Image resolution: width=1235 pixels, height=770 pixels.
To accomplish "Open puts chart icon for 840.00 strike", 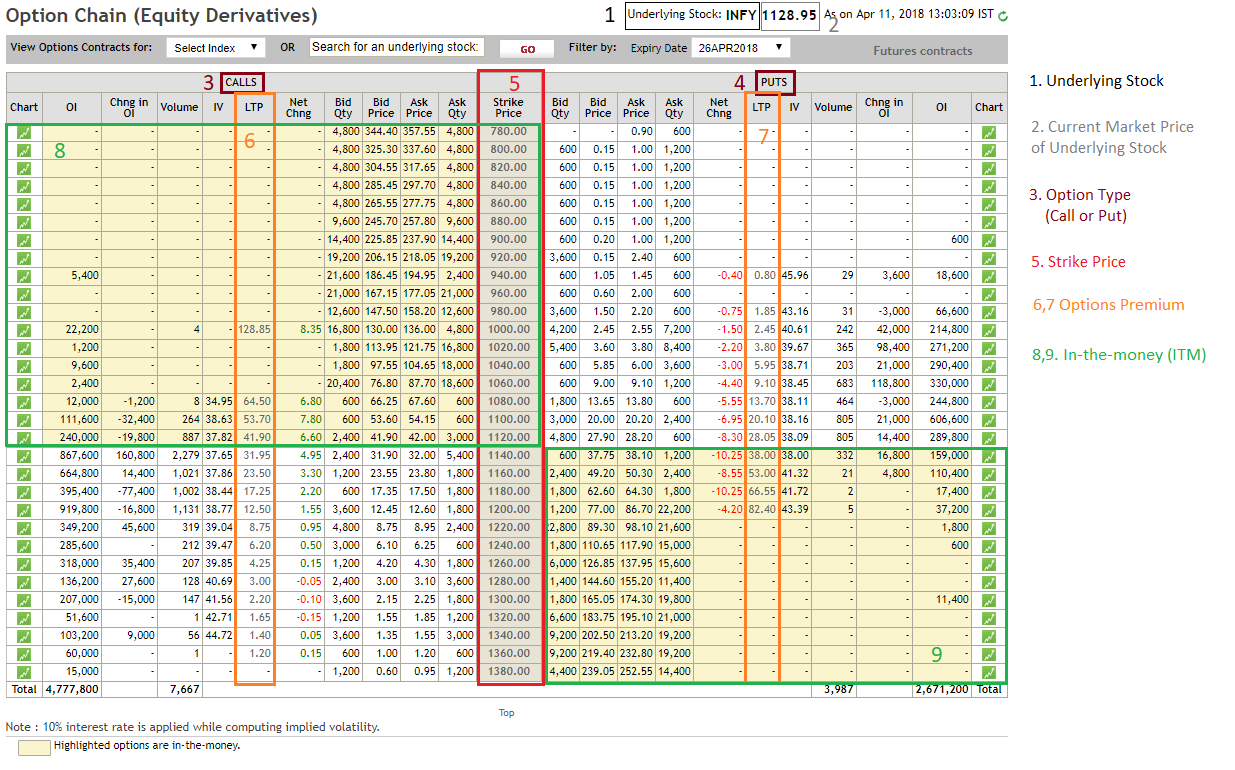I will pyautogui.click(x=989, y=186).
